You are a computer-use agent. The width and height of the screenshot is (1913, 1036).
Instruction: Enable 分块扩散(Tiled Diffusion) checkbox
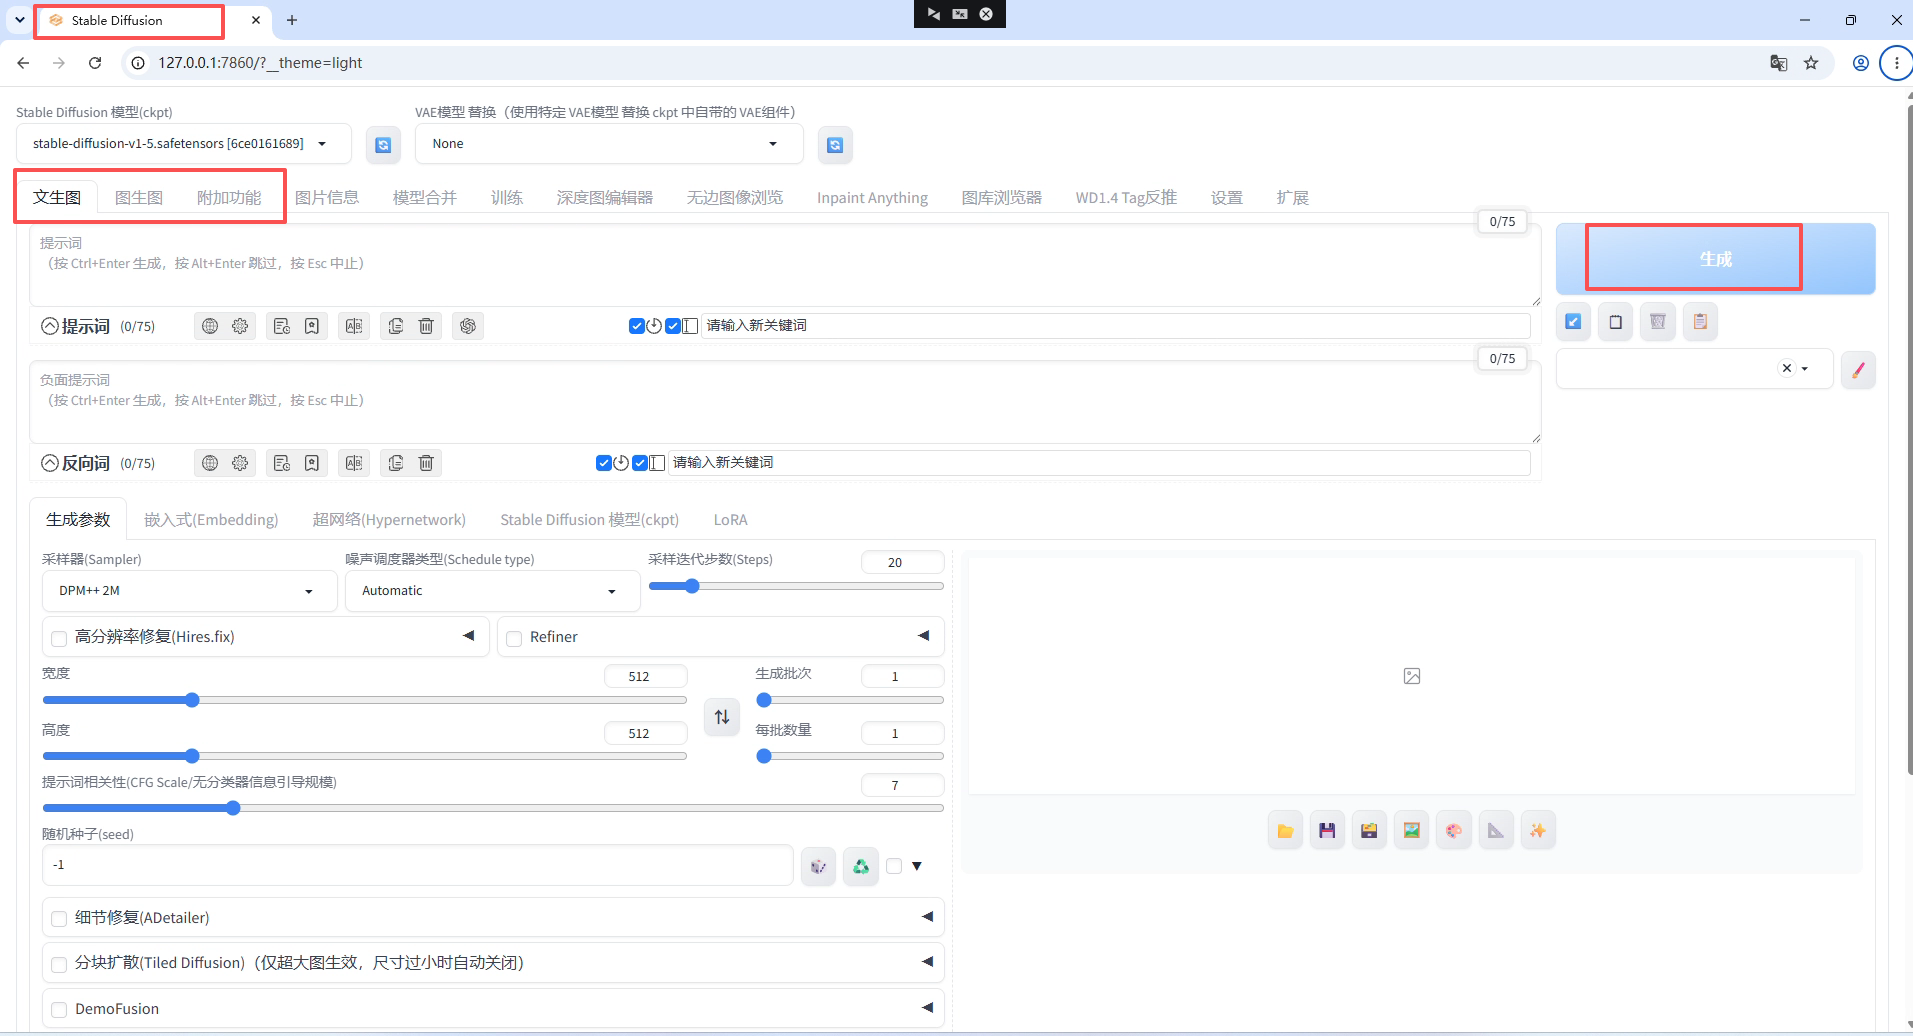(59, 964)
